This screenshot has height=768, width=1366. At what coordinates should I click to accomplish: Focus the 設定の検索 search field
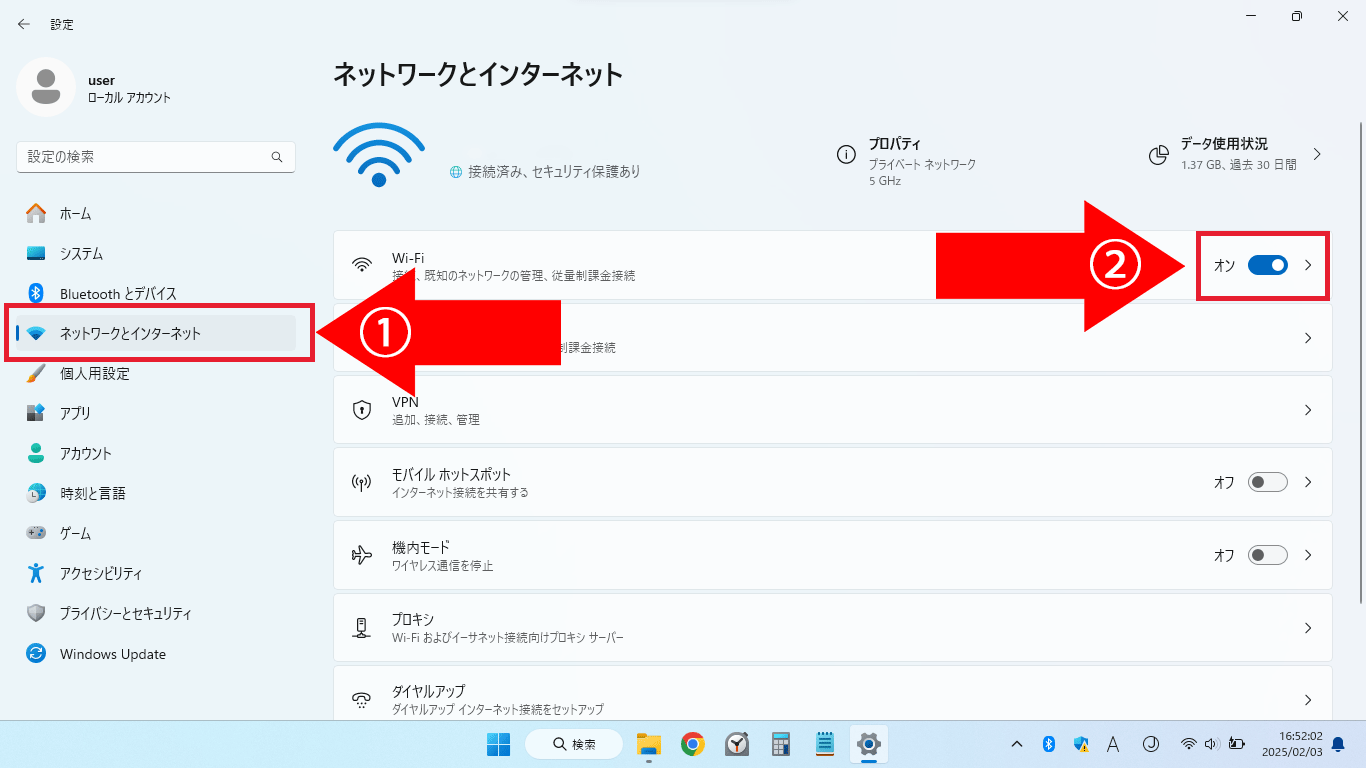tap(145, 157)
